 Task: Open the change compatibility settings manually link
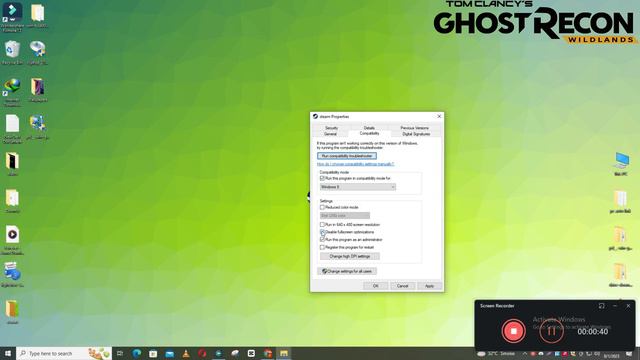(356, 164)
